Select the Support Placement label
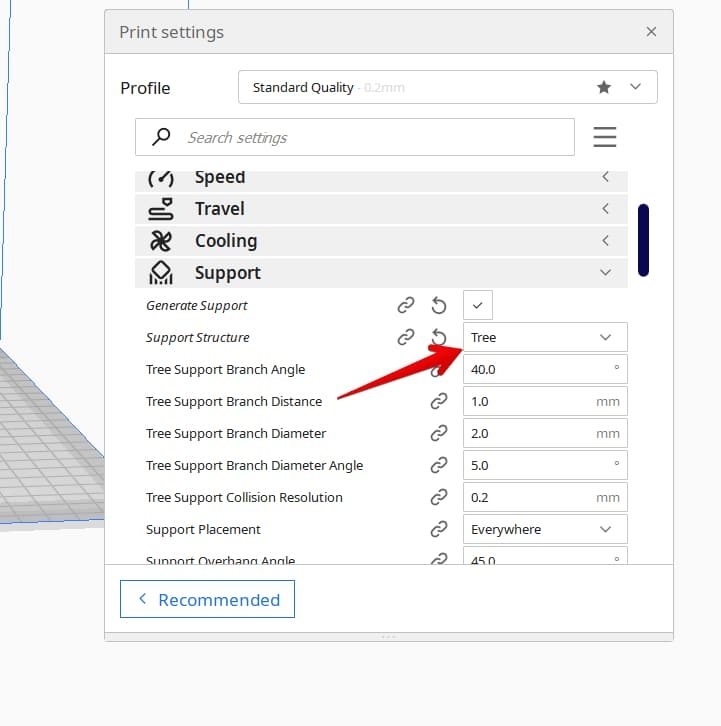The height and width of the screenshot is (726, 721). 203,529
